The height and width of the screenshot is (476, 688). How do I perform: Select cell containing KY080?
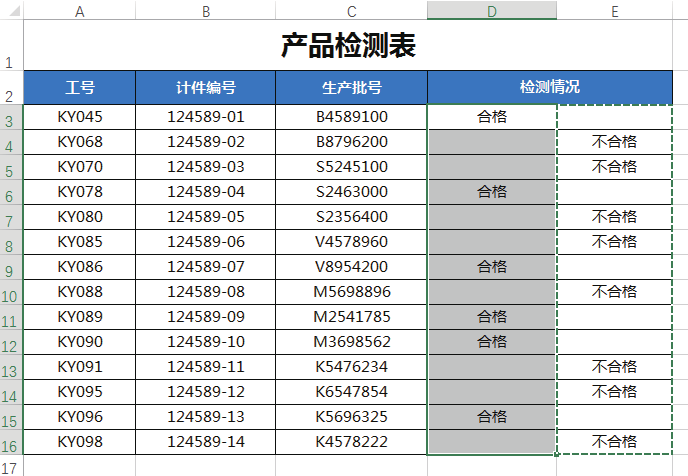pos(79,217)
